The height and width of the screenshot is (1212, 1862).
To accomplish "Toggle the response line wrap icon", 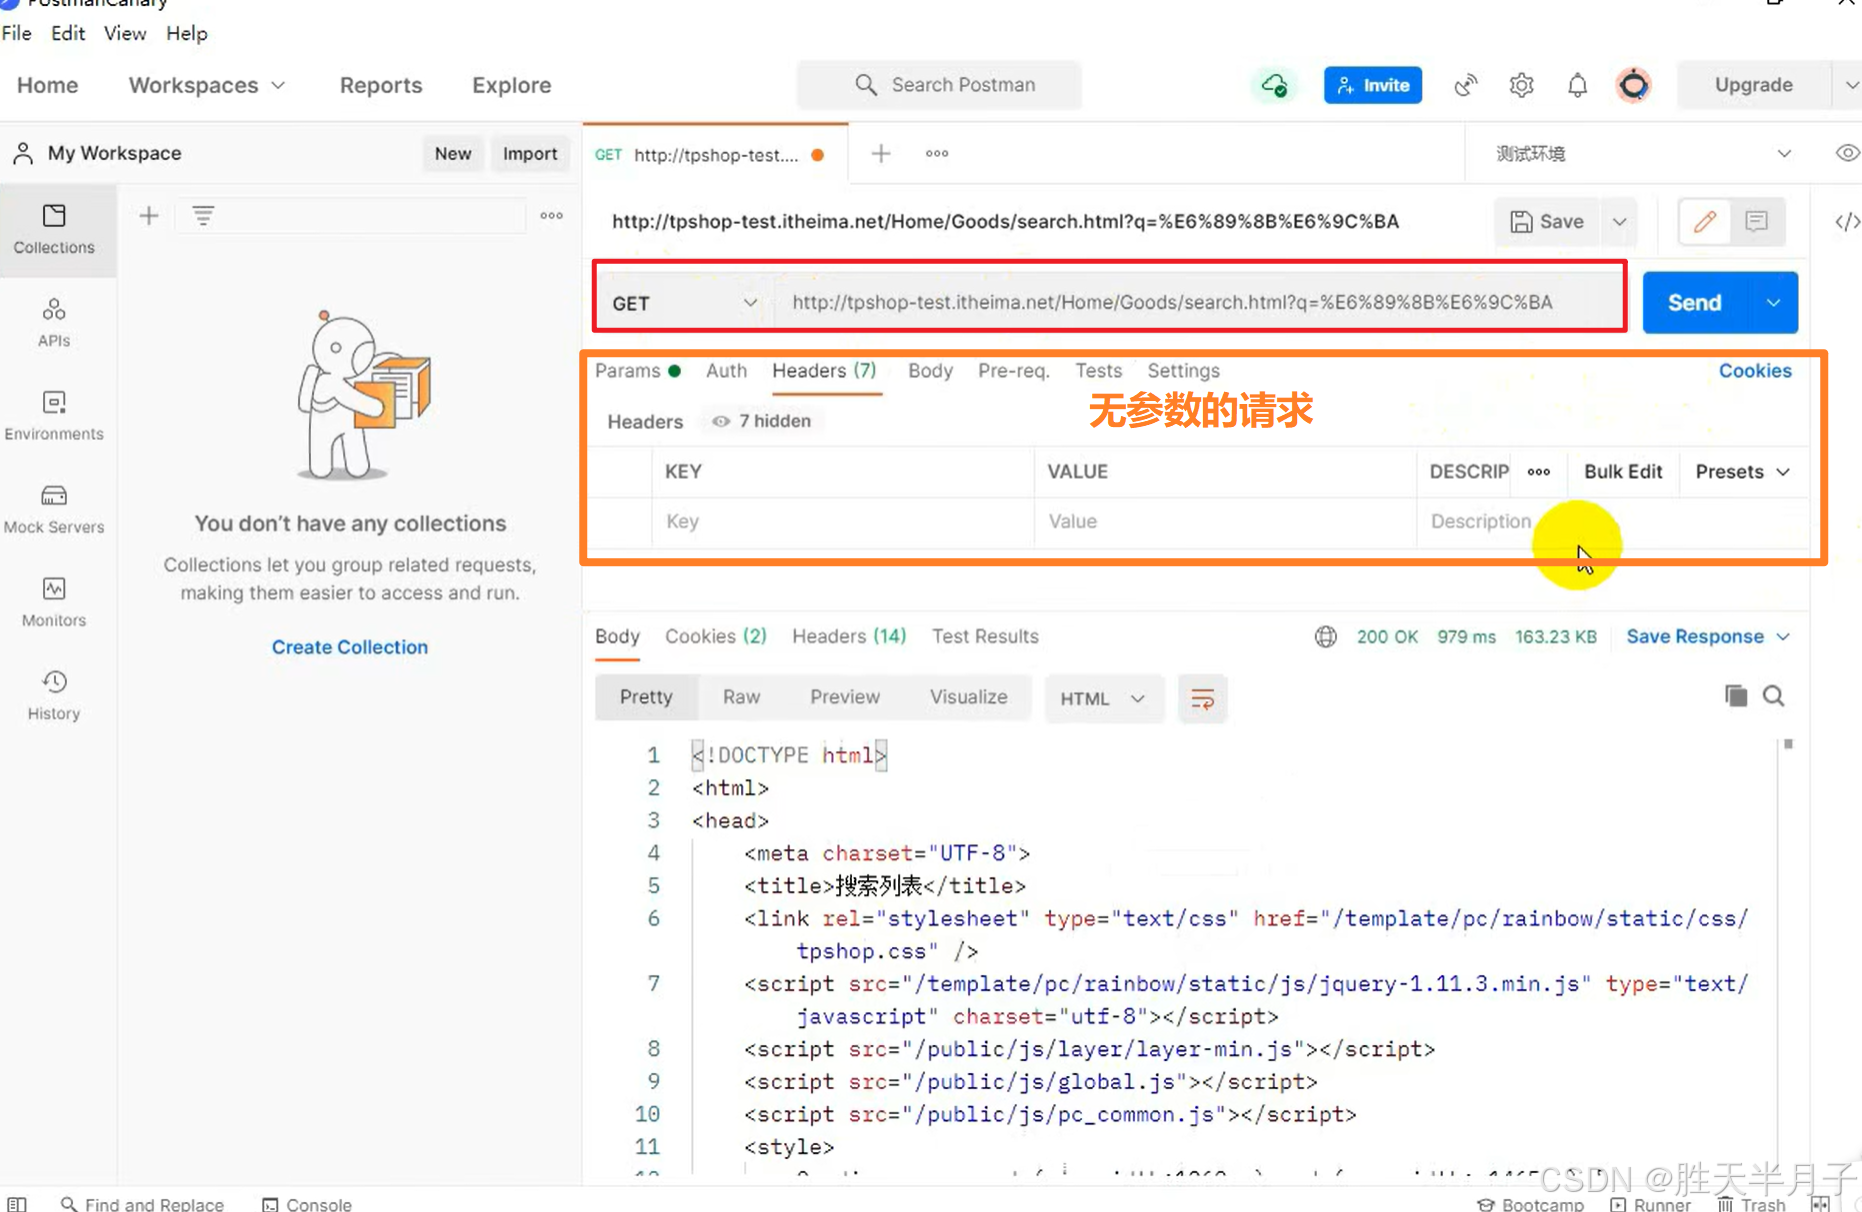I will [1202, 698].
